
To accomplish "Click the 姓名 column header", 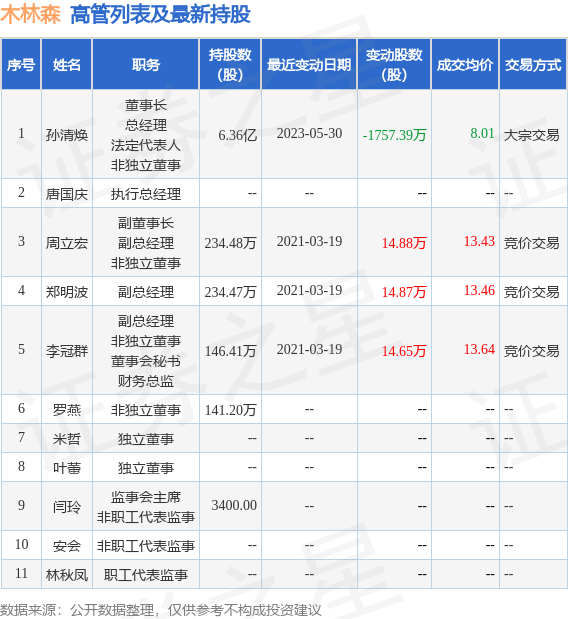I will click(67, 64).
